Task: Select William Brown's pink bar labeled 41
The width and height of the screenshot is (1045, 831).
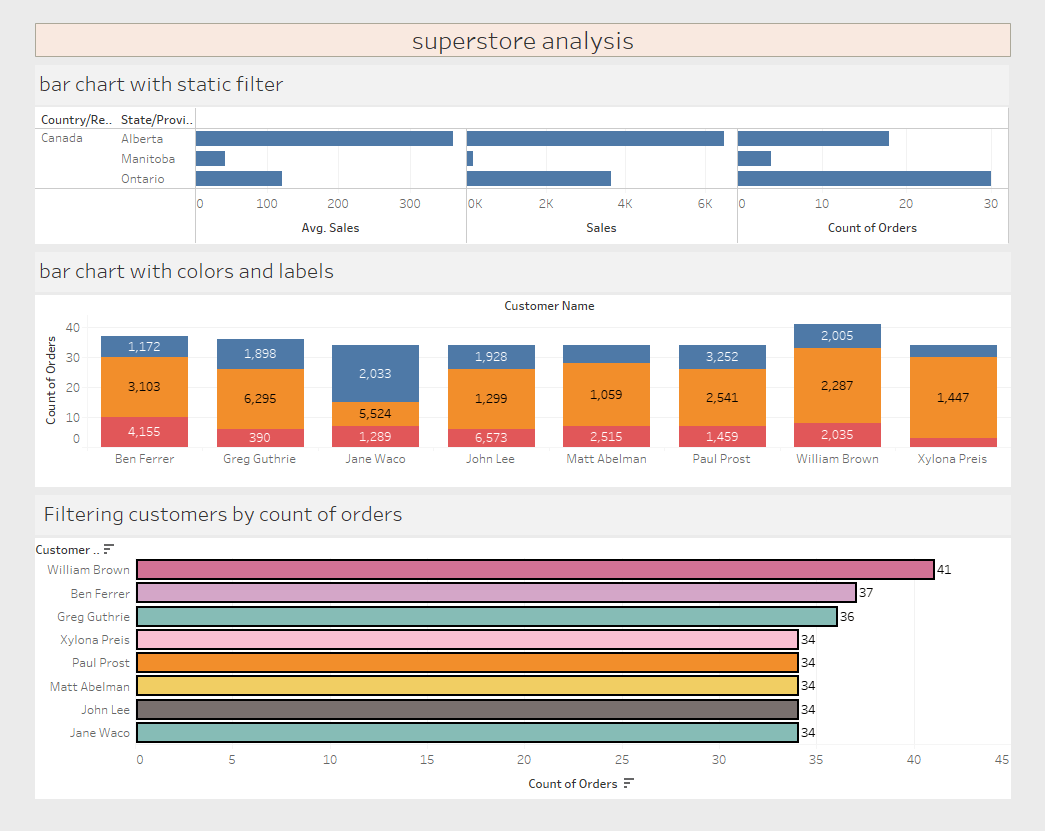Action: 535,569
